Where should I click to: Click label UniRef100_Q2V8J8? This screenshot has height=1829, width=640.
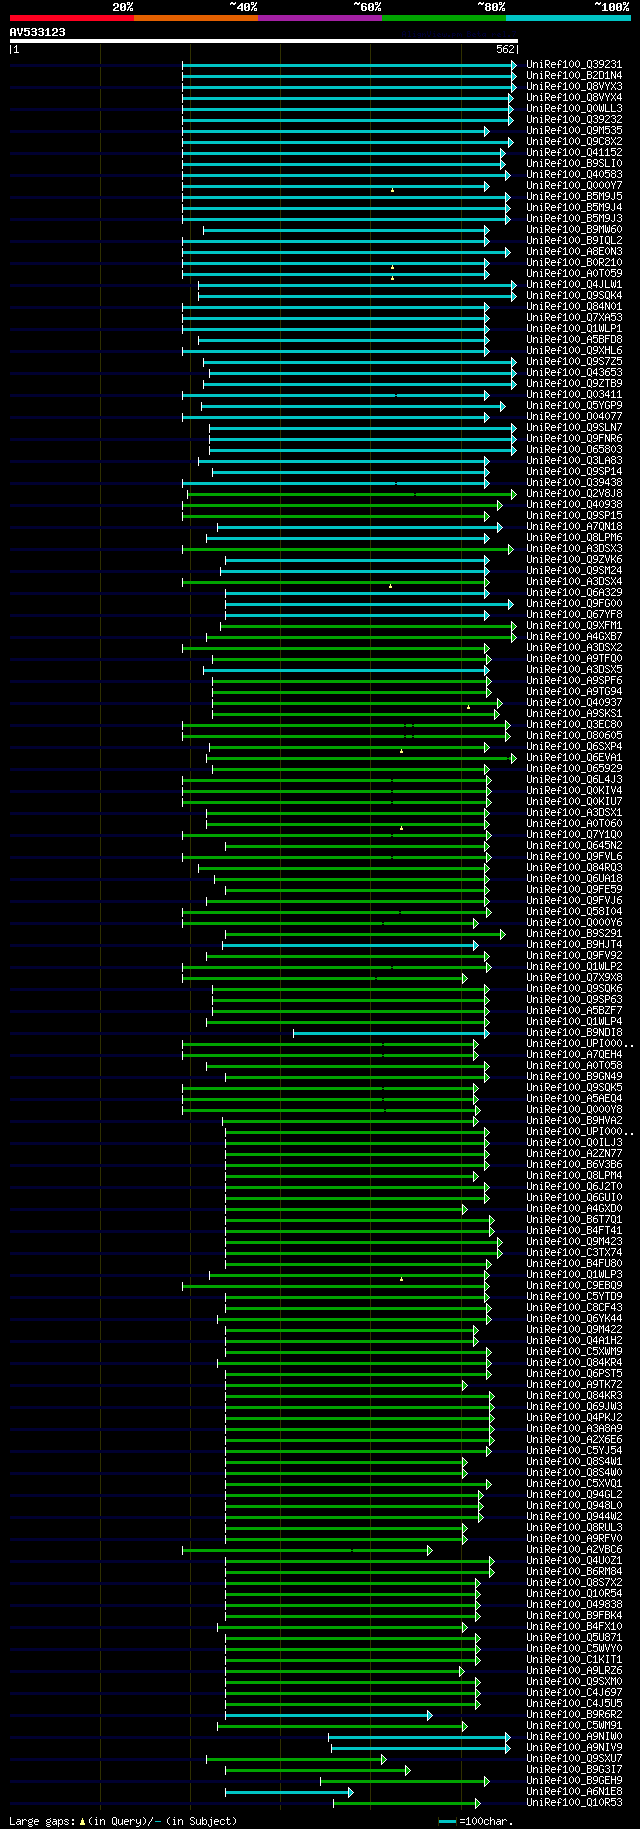[x=574, y=494]
